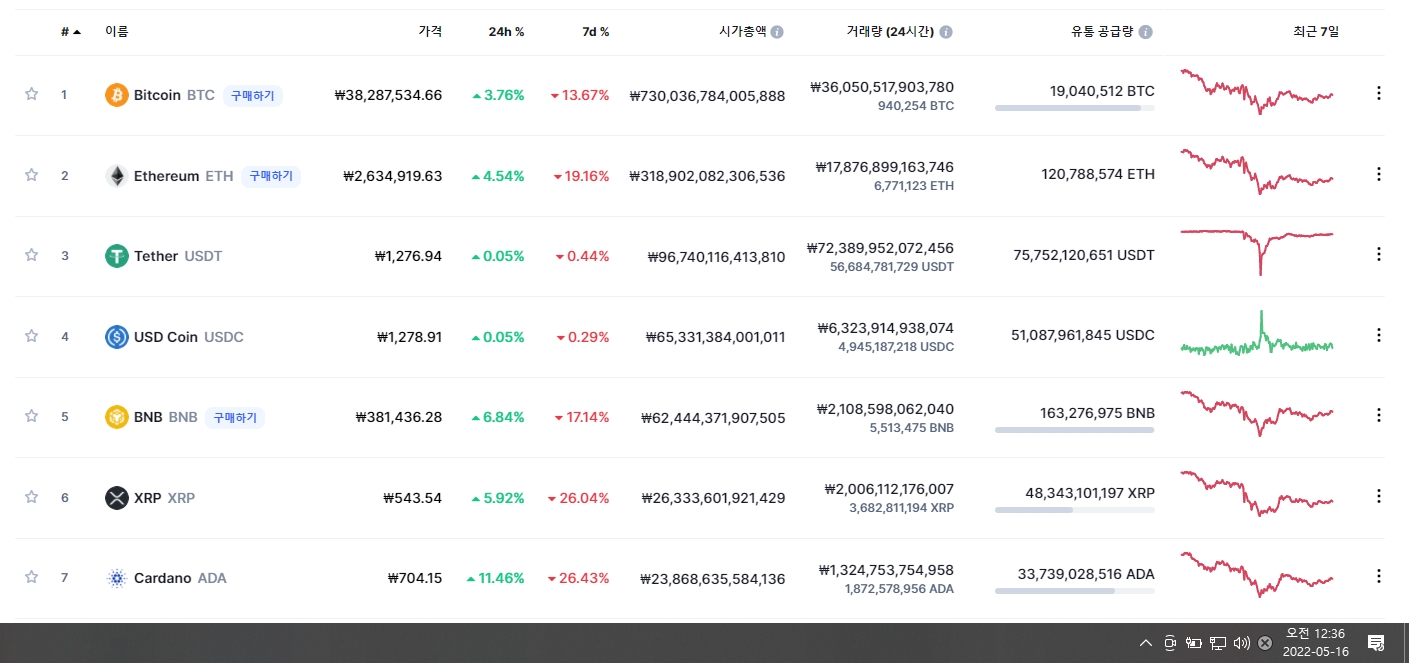Open more options for BNB row

coord(1379,415)
